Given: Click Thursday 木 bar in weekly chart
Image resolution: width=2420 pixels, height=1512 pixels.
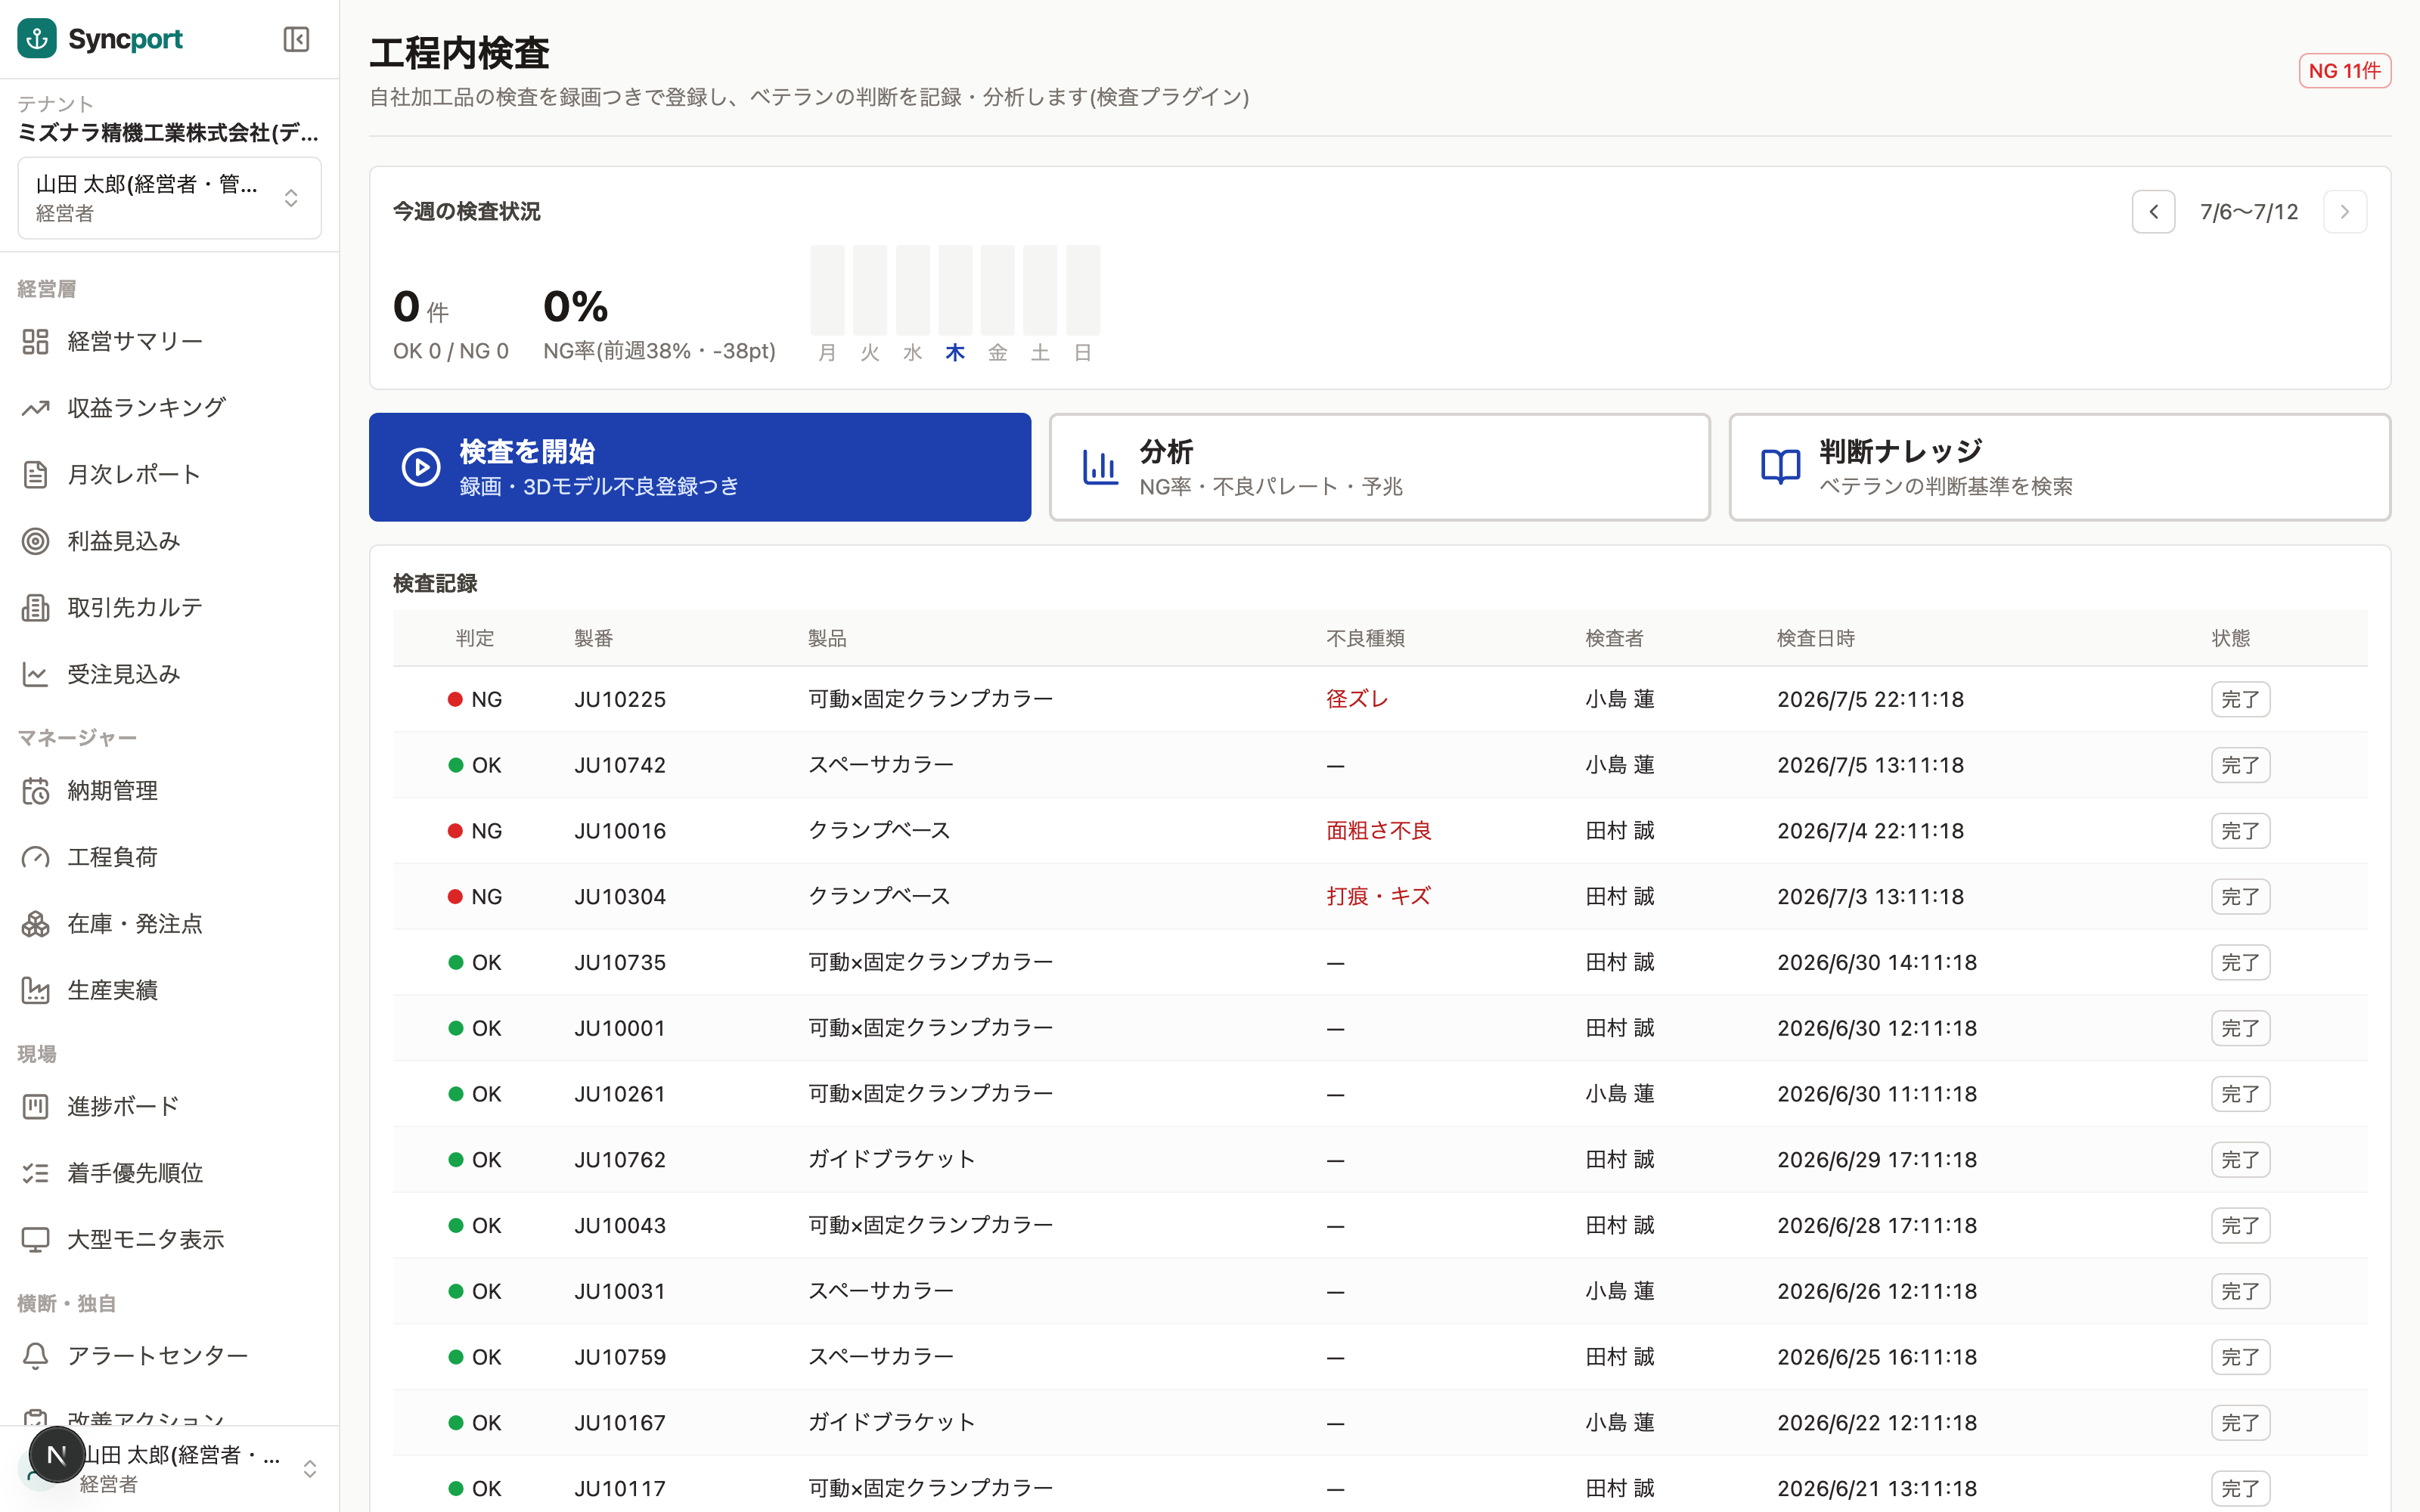Looking at the screenshot, I should (x=955, y=290).
